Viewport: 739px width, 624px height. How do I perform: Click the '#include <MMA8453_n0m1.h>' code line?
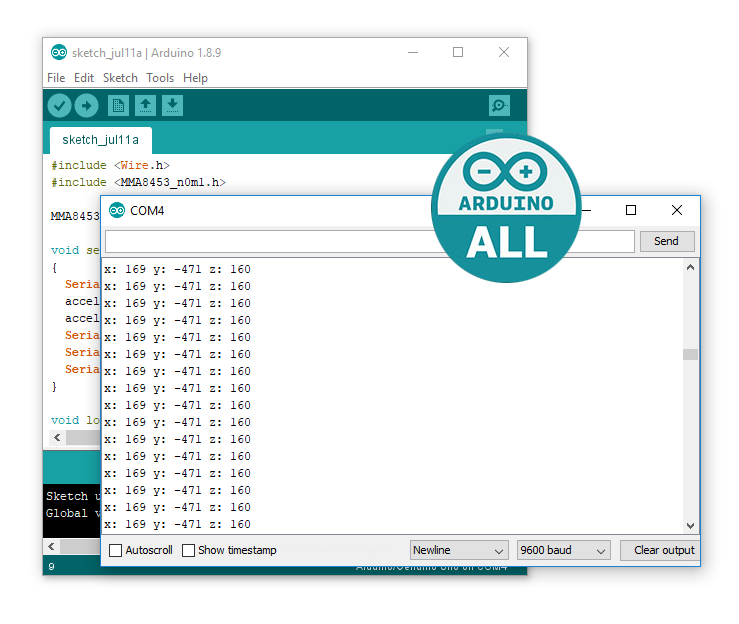(x=138, y=182)
